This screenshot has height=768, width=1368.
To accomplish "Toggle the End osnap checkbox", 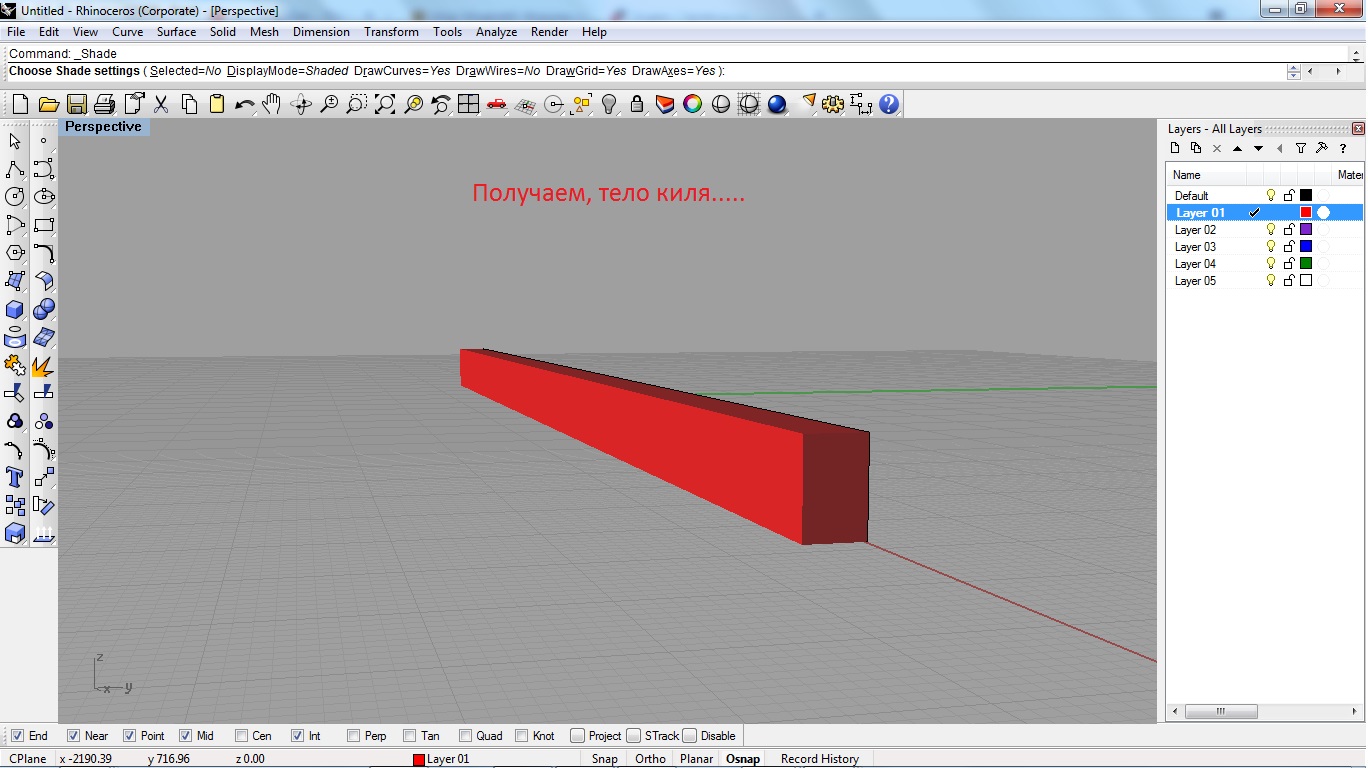I will coord(17,736).
